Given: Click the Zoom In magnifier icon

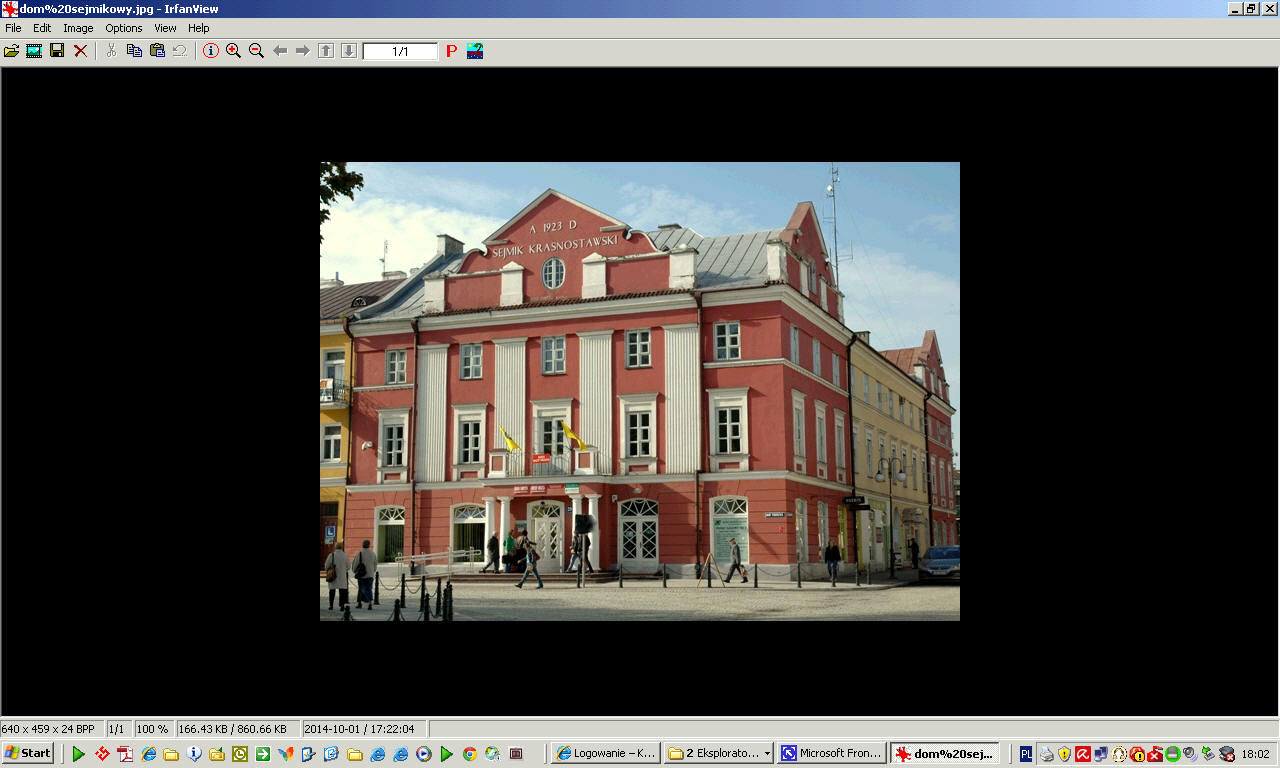Looking at the screenshot, I should 233,51.
